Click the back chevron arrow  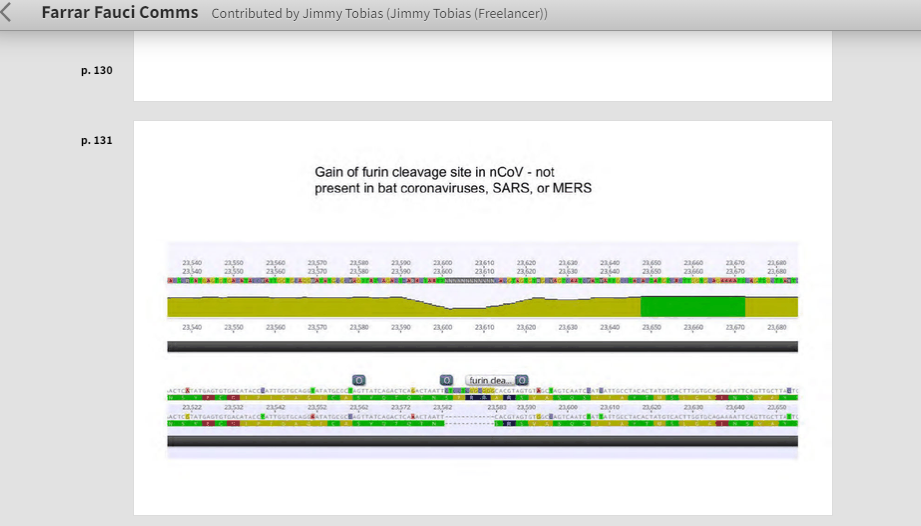pos(9,14)
